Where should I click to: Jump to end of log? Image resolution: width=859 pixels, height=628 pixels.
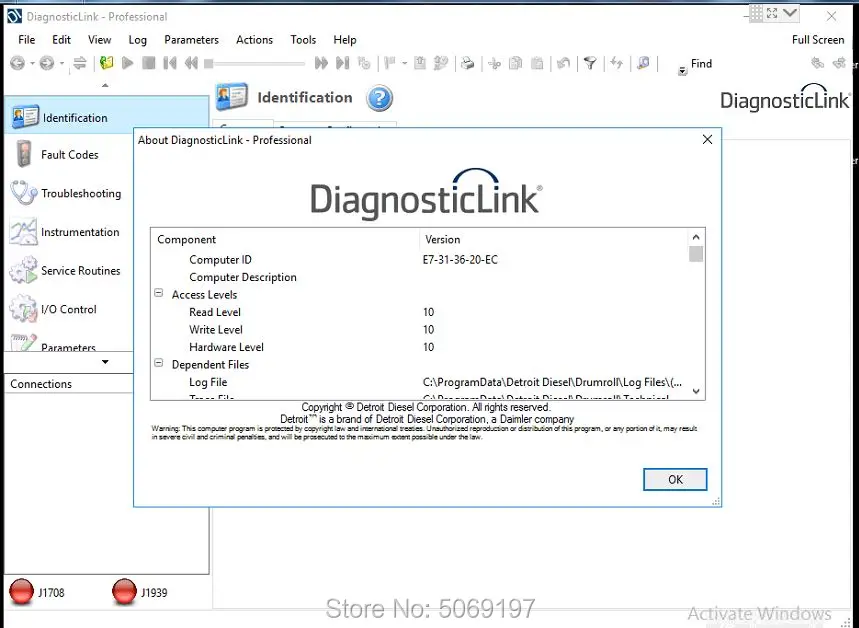tap(342, 63)
